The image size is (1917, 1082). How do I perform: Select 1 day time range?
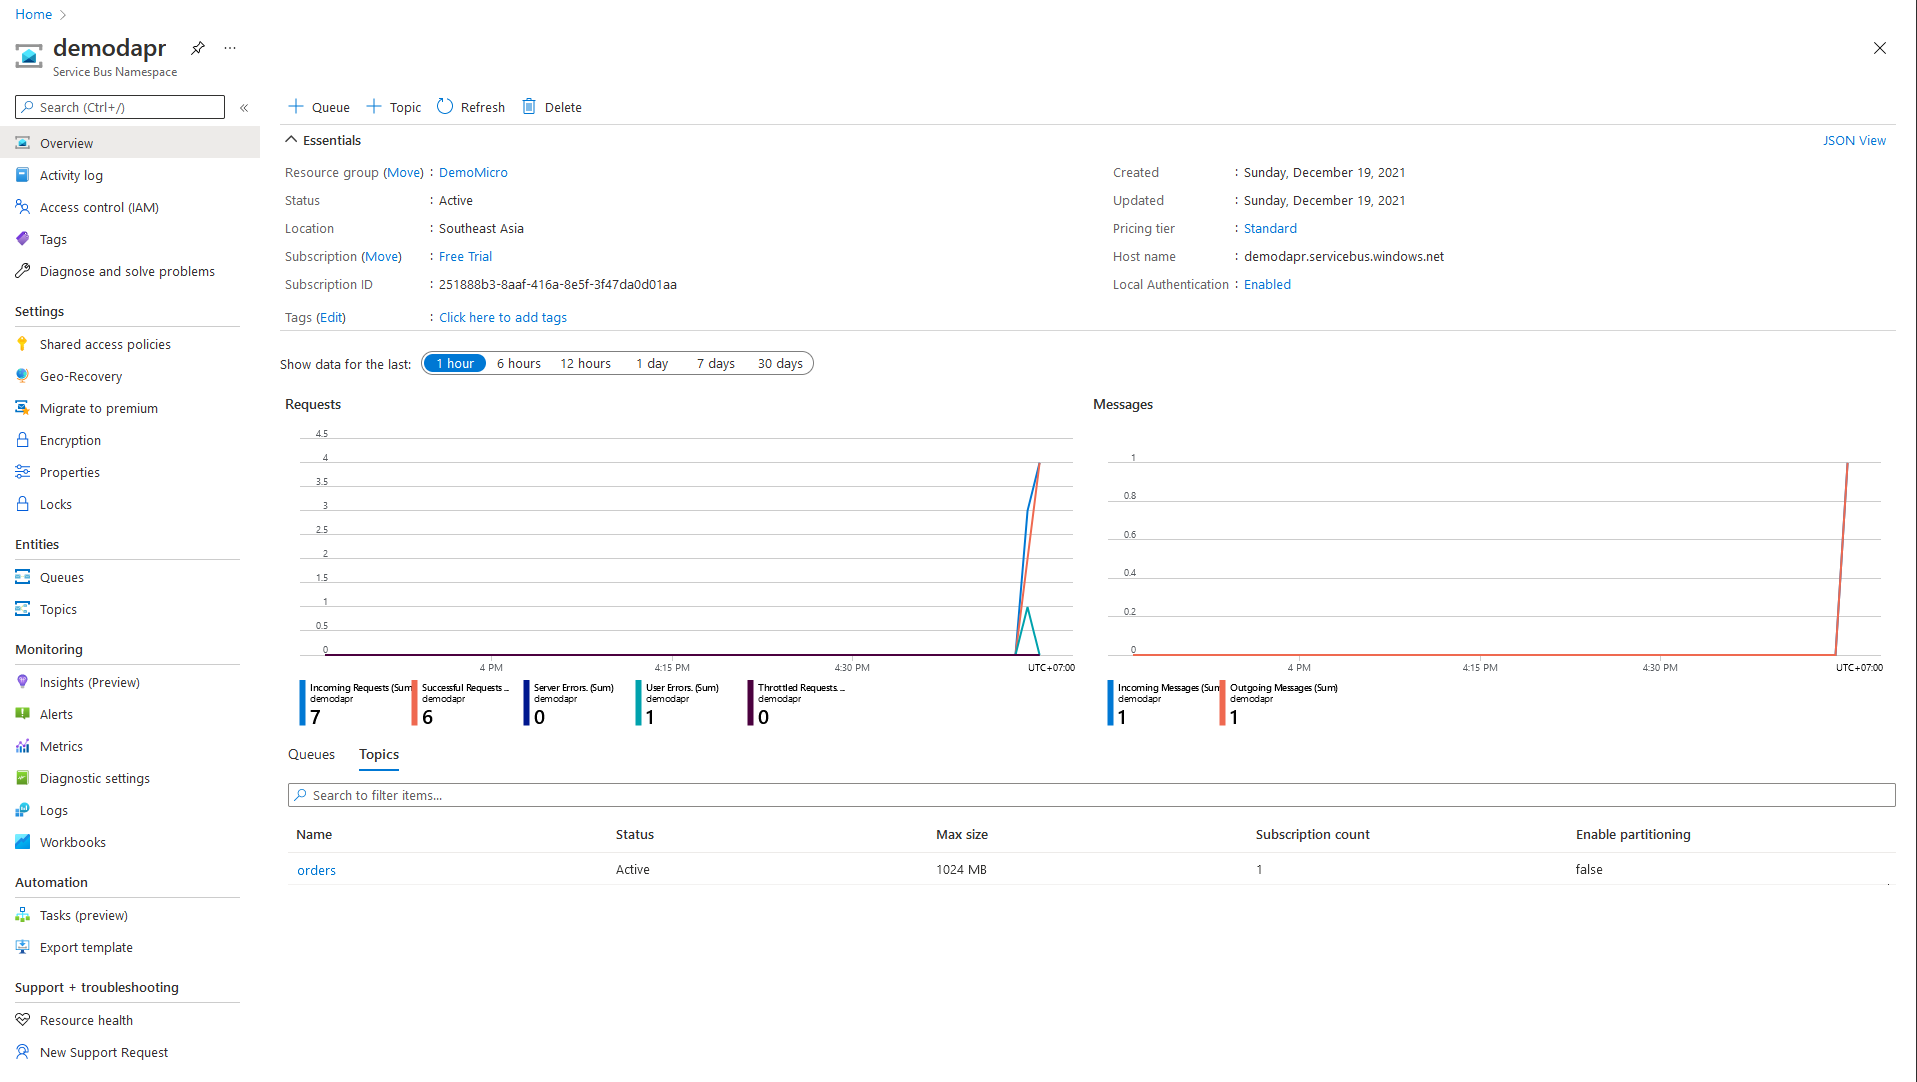pyautogui.click(x=652, y=363)
